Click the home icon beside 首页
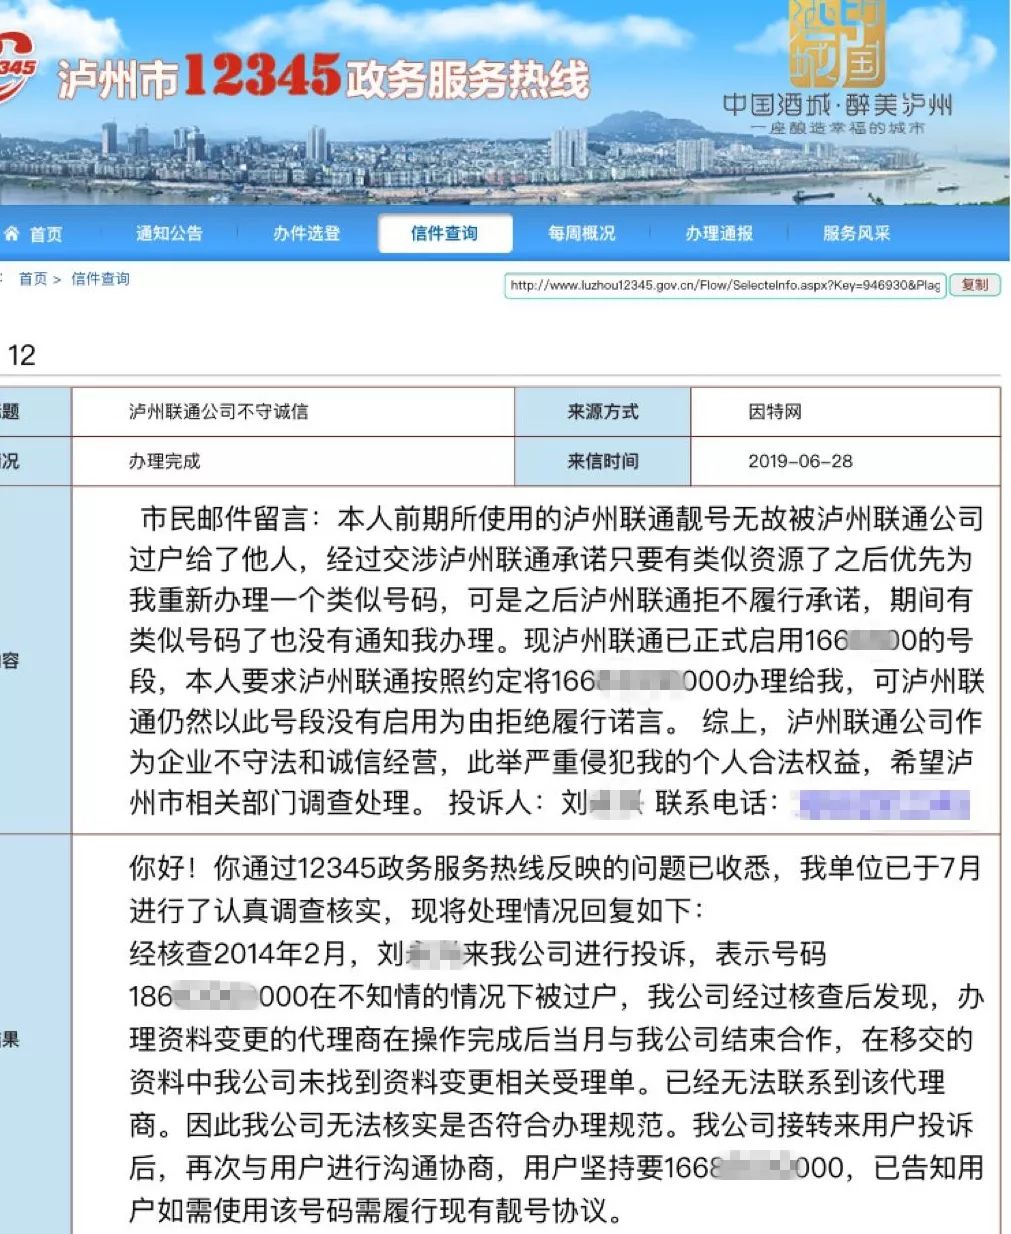This screenshot has height=1234, width=1011. pyautogui.click(x=10, y=233)
